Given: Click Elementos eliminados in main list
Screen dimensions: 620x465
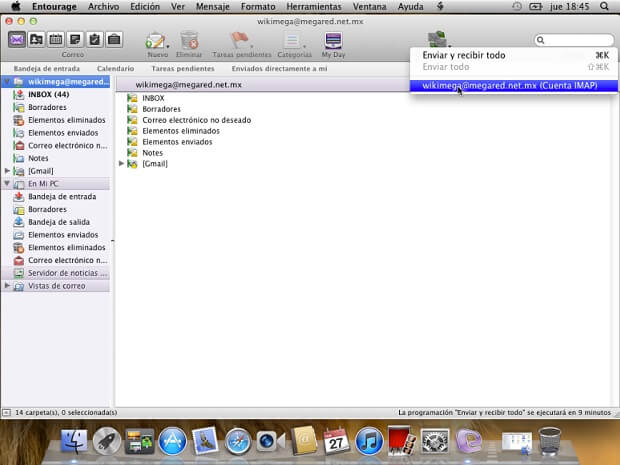Looking at the screenshot, I should [x=181, y=131].
